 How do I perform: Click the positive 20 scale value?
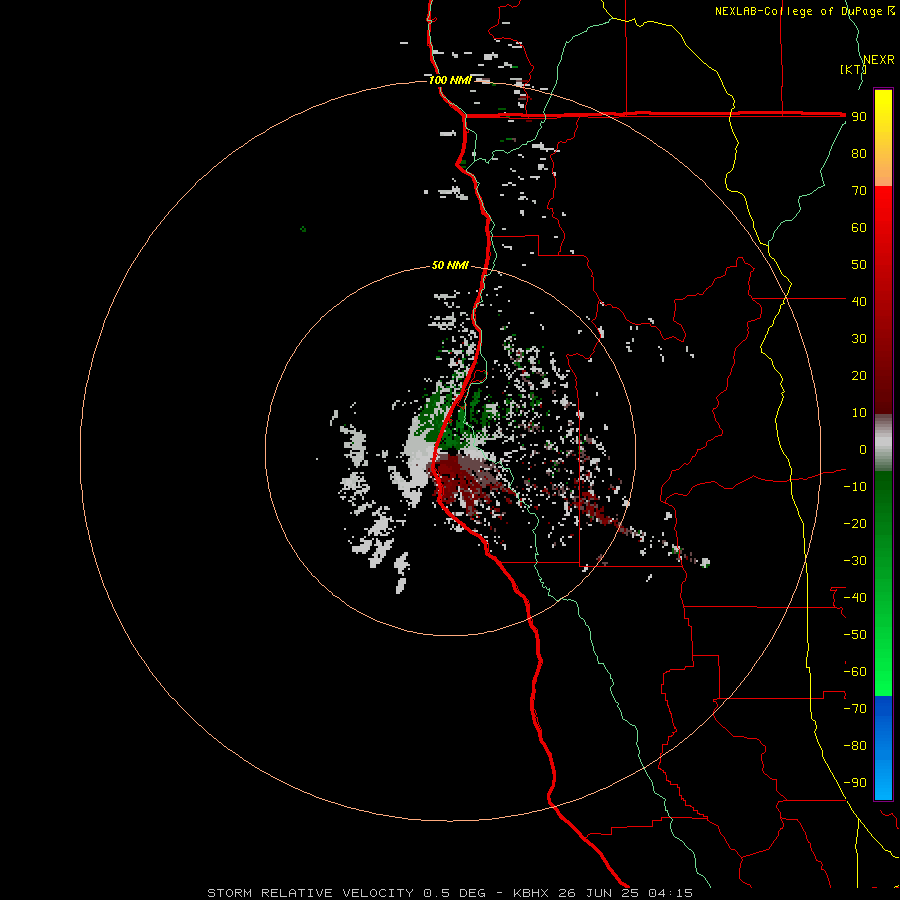pos(859,375)
